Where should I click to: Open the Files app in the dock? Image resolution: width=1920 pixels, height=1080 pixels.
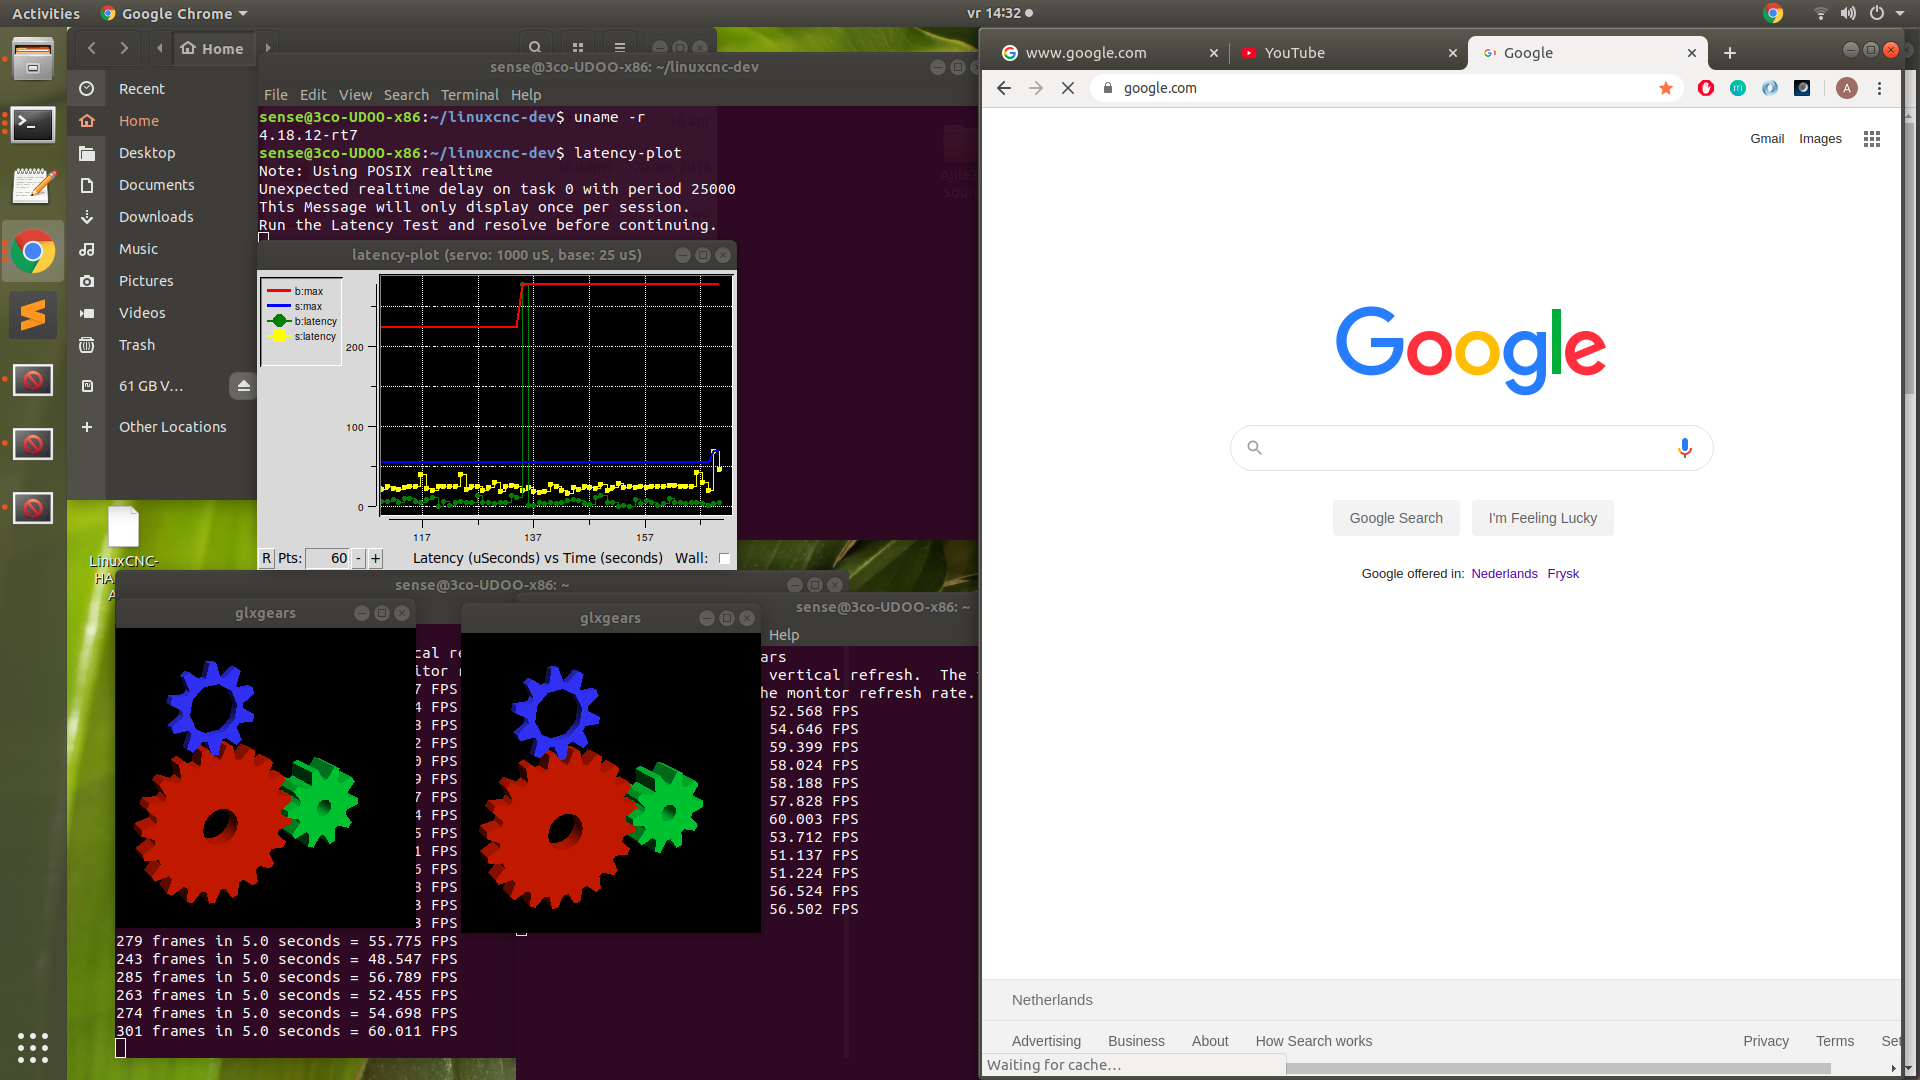(x=33, y=60)
